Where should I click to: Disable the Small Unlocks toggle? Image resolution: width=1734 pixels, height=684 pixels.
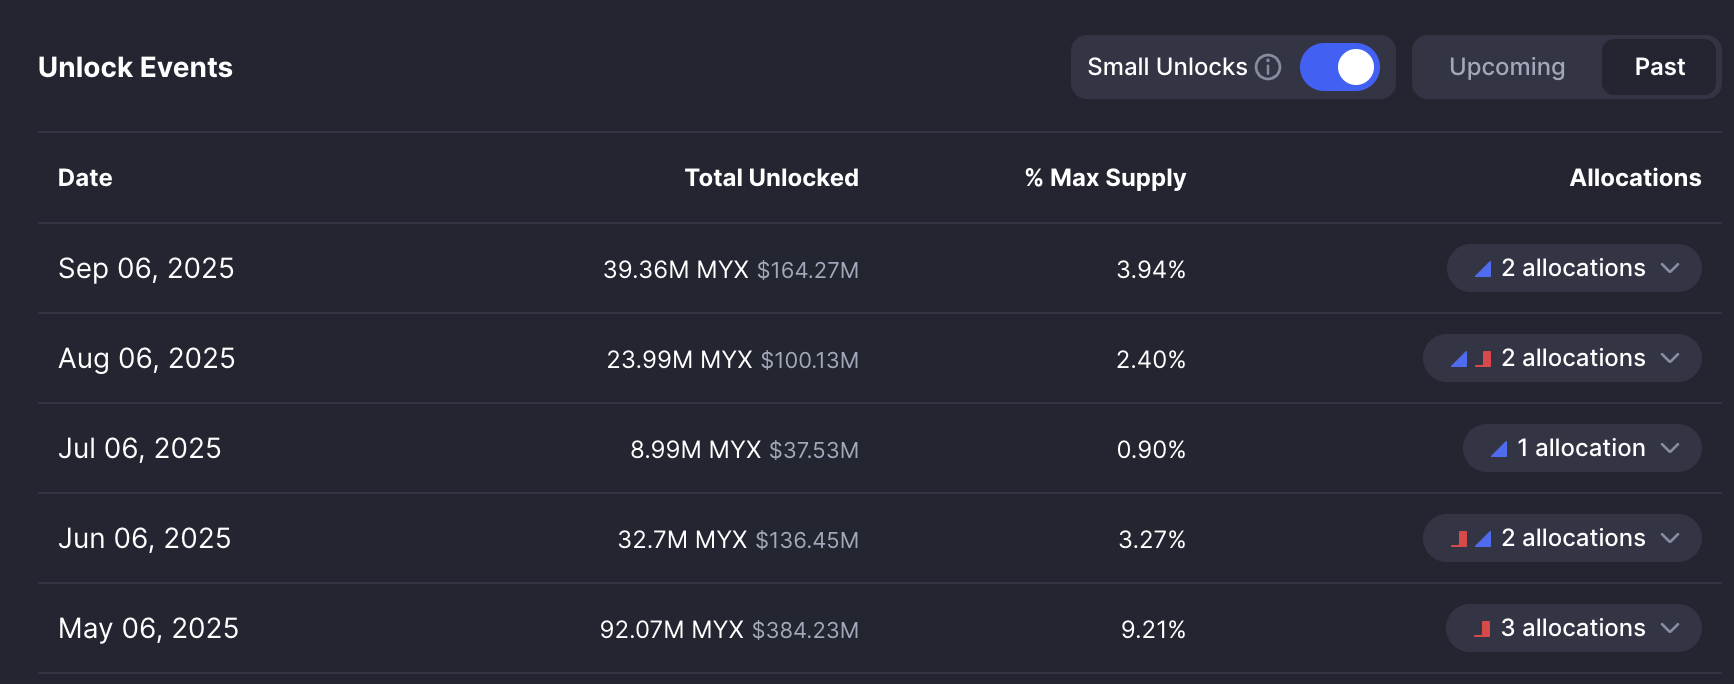pos(1339,67)
